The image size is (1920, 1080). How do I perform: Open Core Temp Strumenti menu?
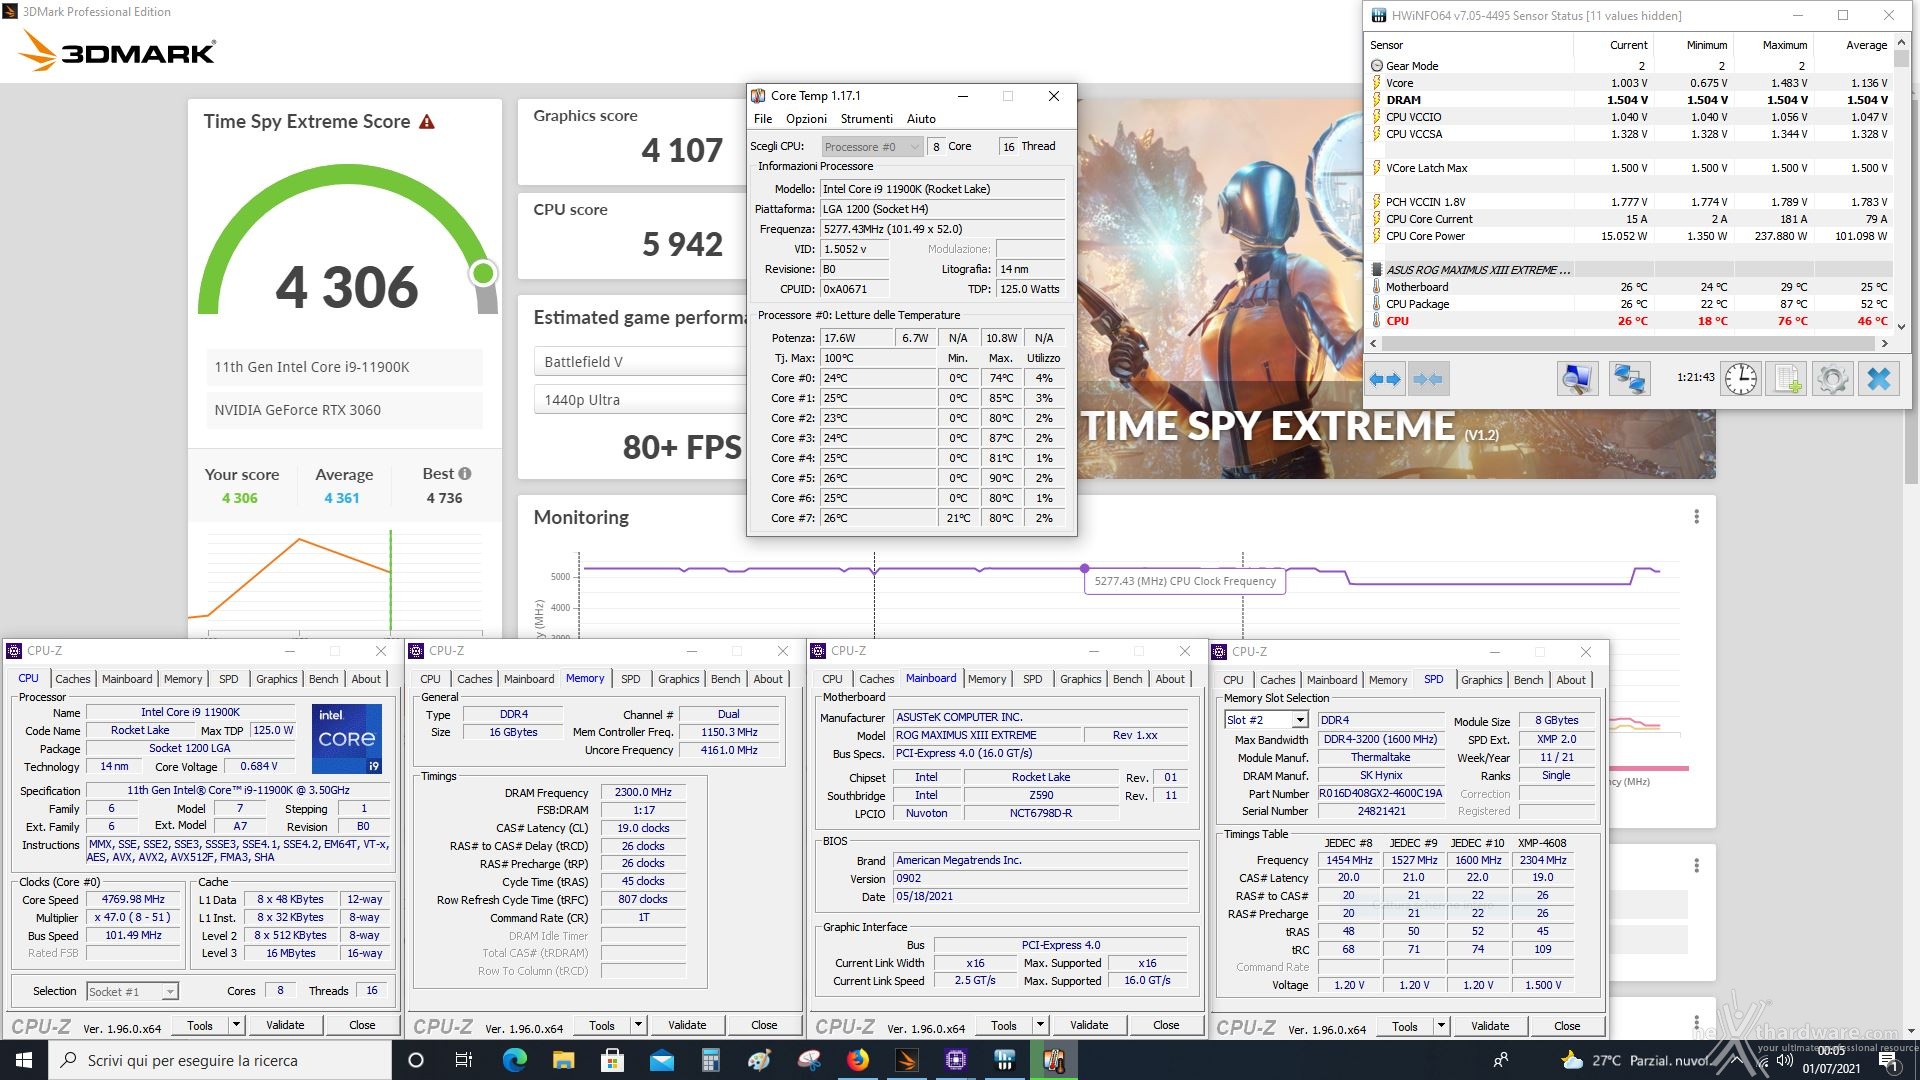pos(867,119)
